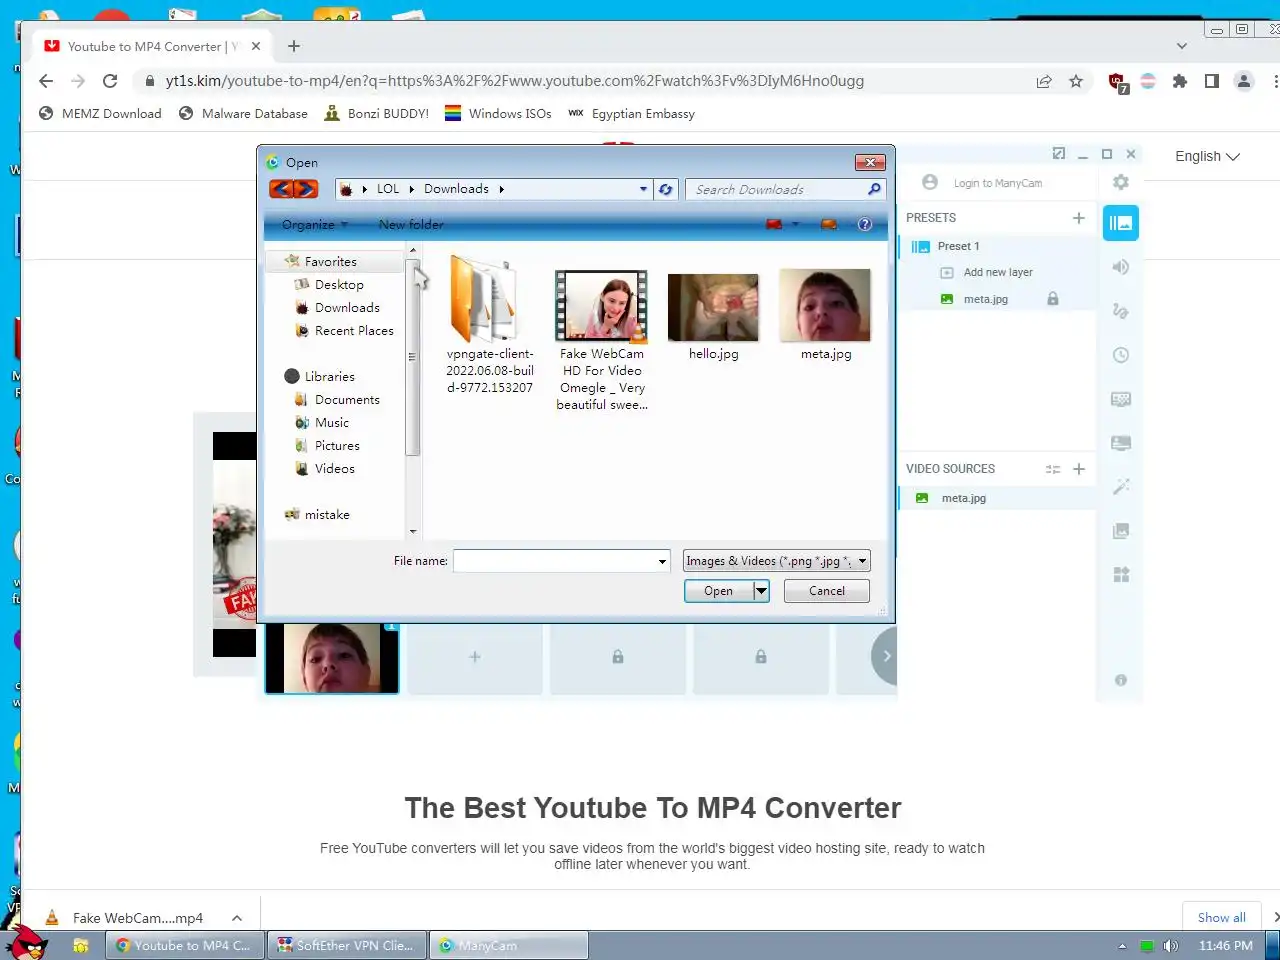Open the Organize menu
Image resolution: width=1280 pixels, height=960 pixels.
click(315, 224)
